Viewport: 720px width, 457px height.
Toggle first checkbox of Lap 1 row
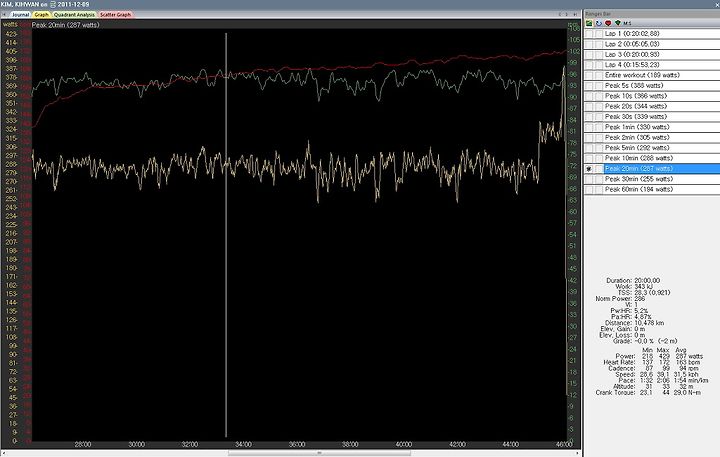589,34
